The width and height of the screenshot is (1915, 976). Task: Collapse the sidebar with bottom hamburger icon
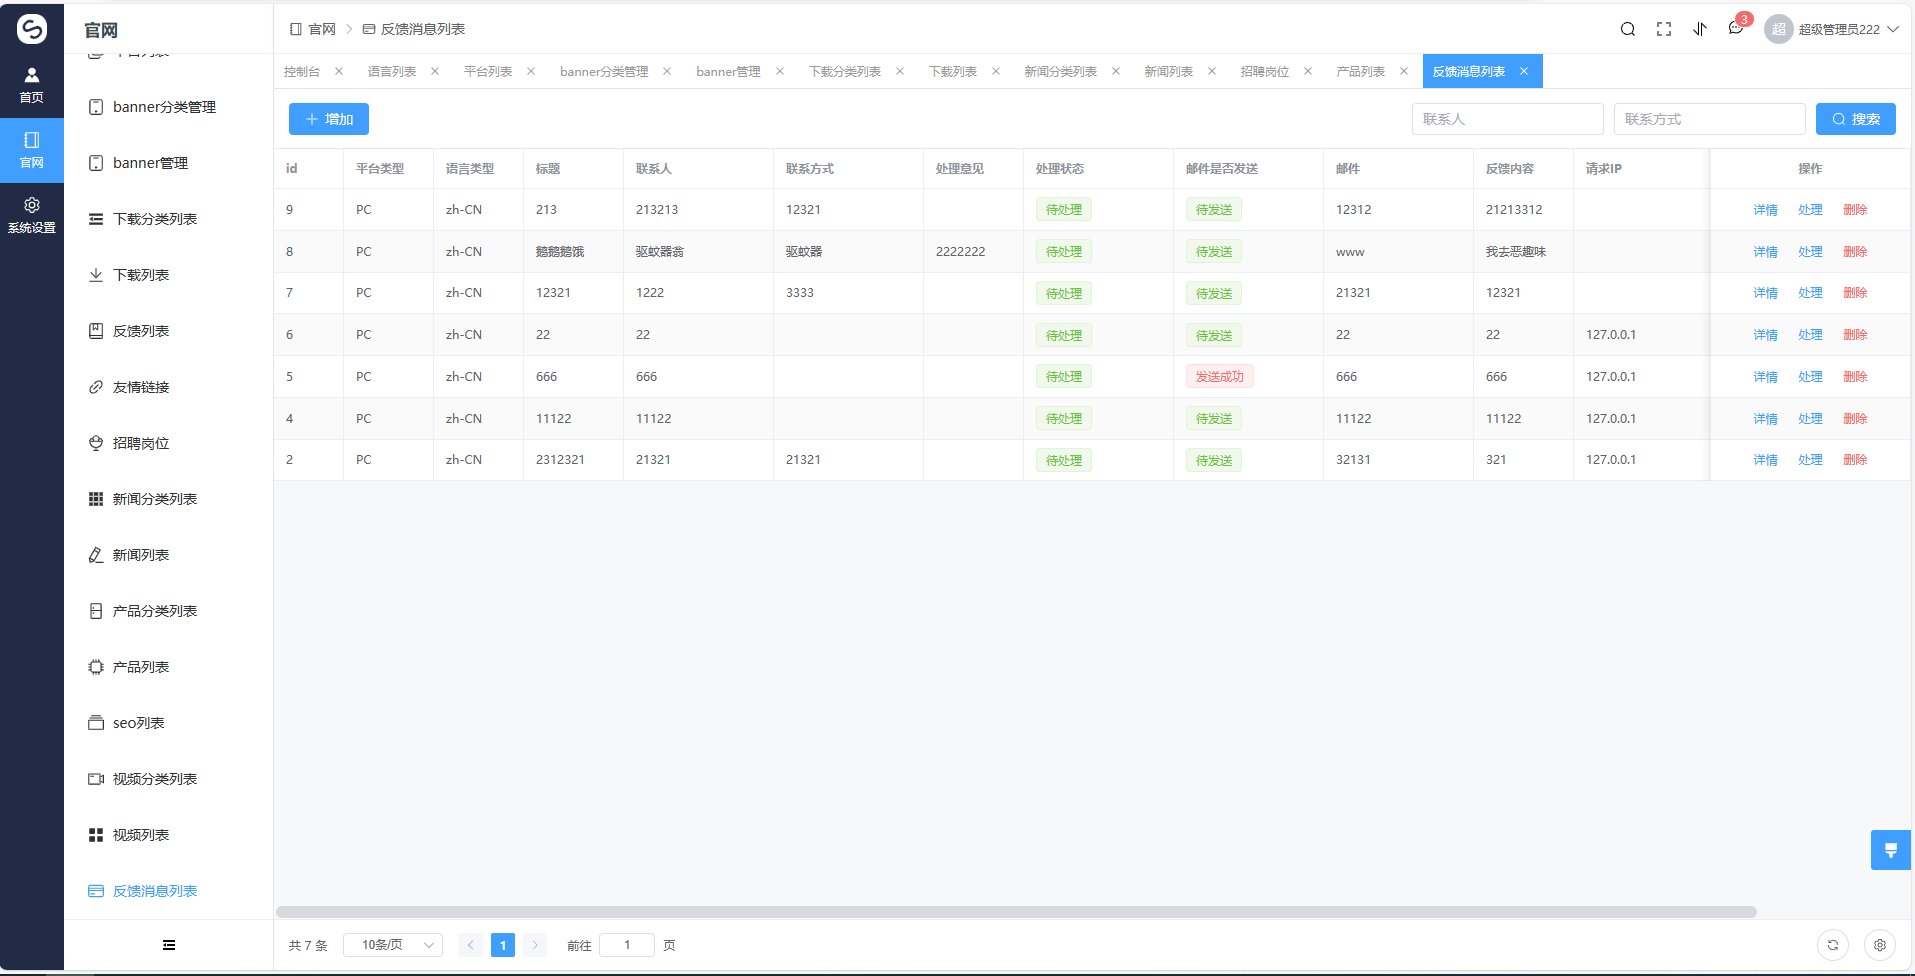pyautogui.click(x=169, y=945)
